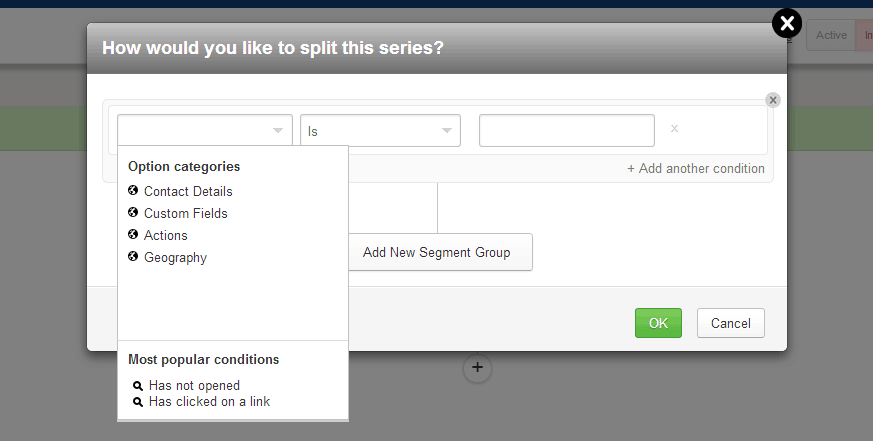Screen dimensions: 873x441
Task: Pick 'Has not opened' popular condition
Action: point(194,385)
